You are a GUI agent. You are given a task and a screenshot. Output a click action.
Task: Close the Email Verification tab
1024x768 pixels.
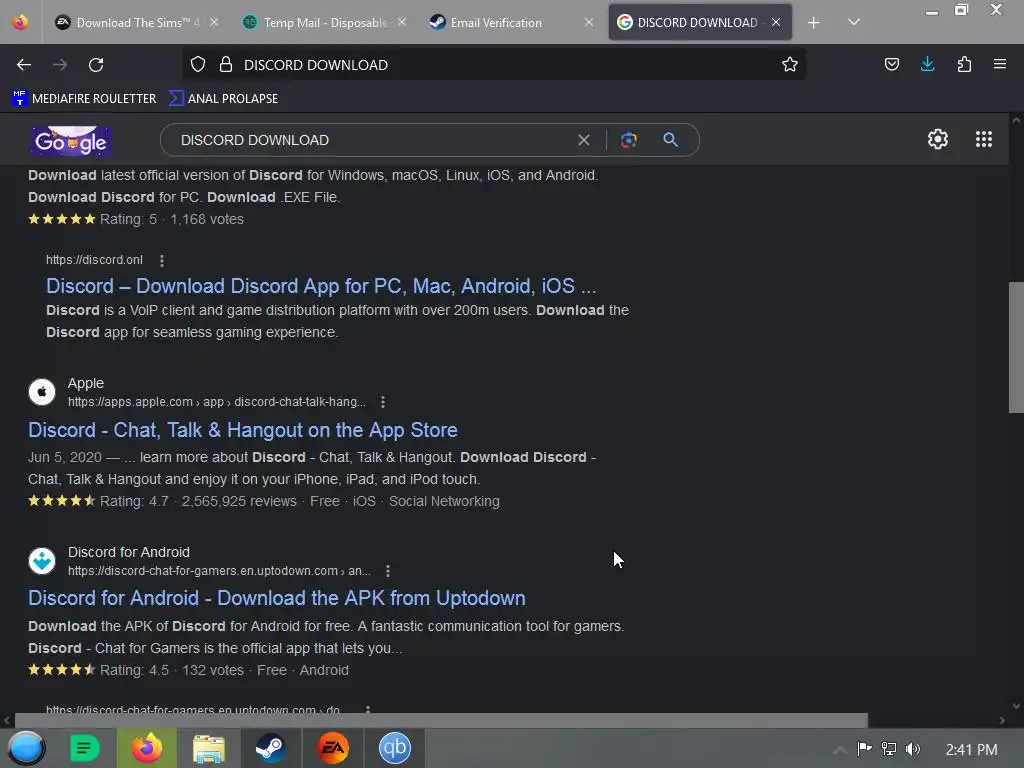pyautogui.click(x=588, y=22)
